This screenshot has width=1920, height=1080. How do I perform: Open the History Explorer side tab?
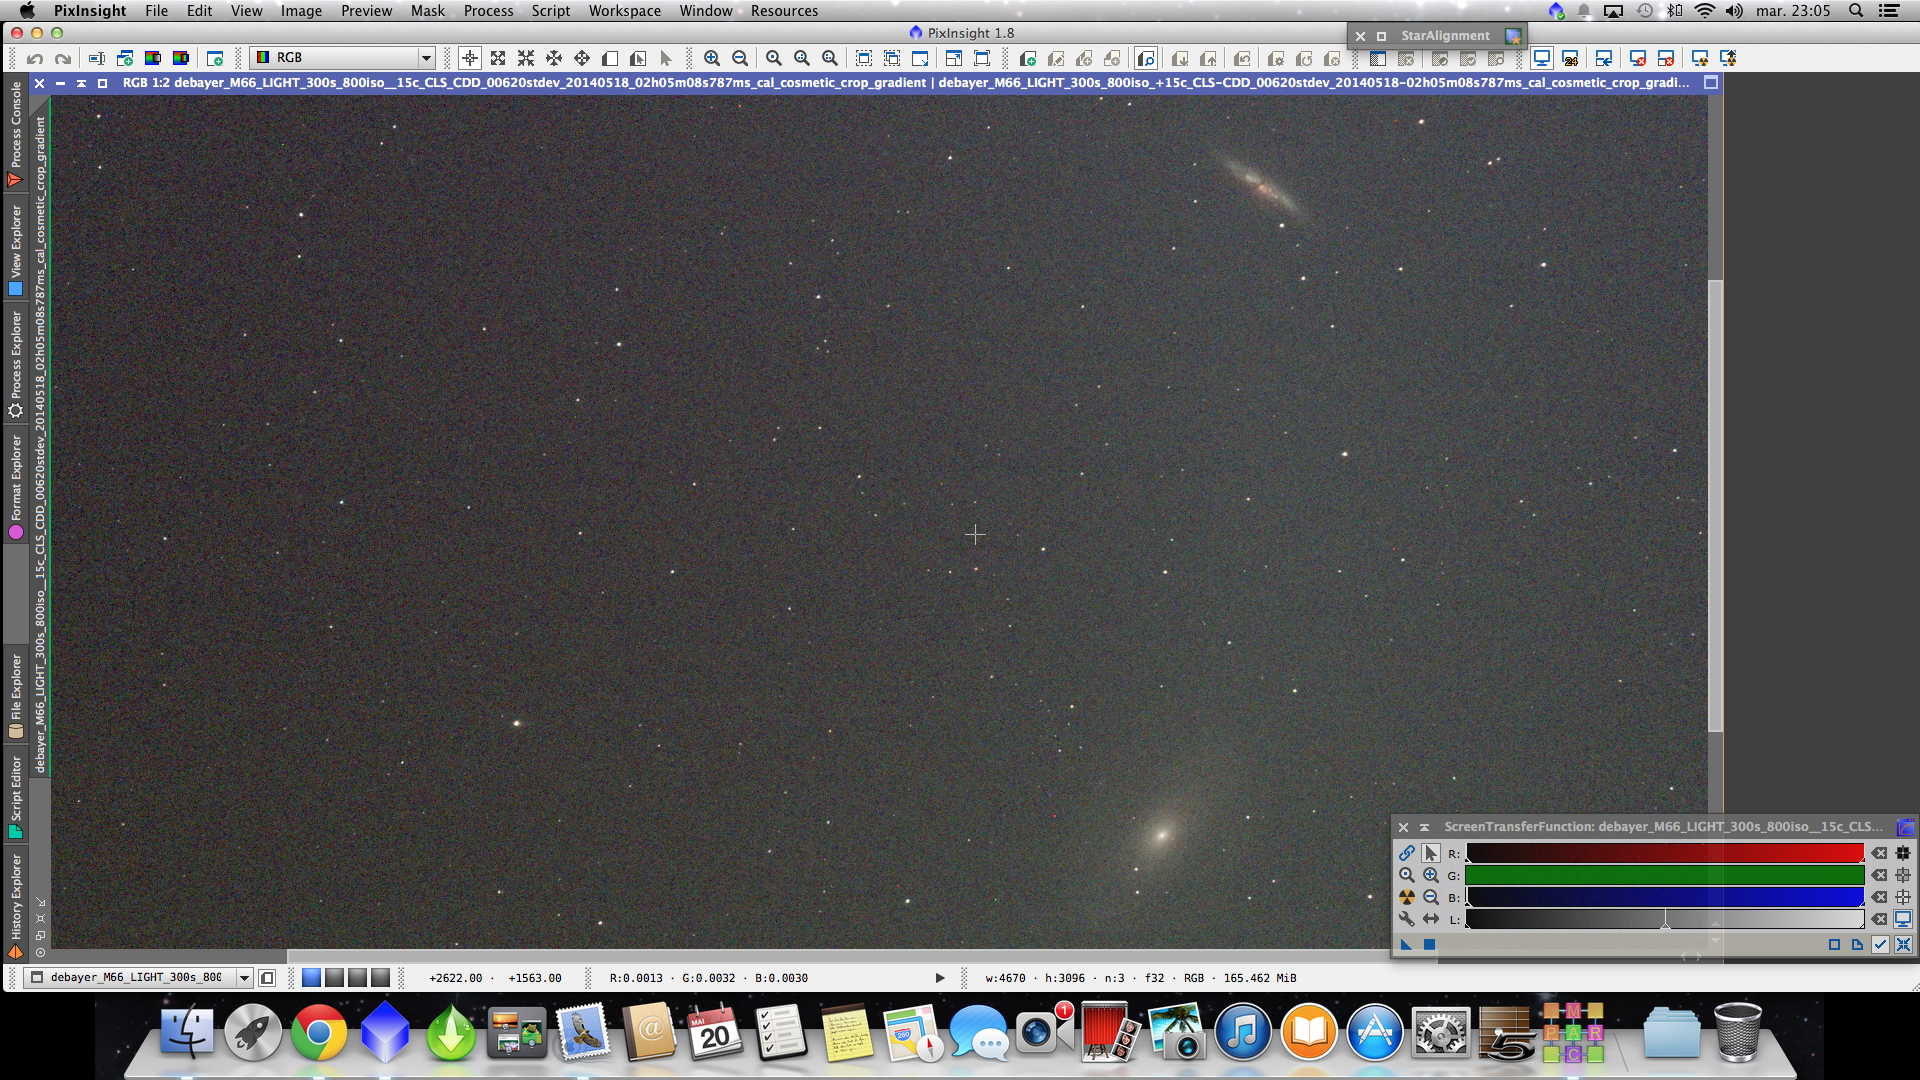pyautogui.click(x=15, y=902)
